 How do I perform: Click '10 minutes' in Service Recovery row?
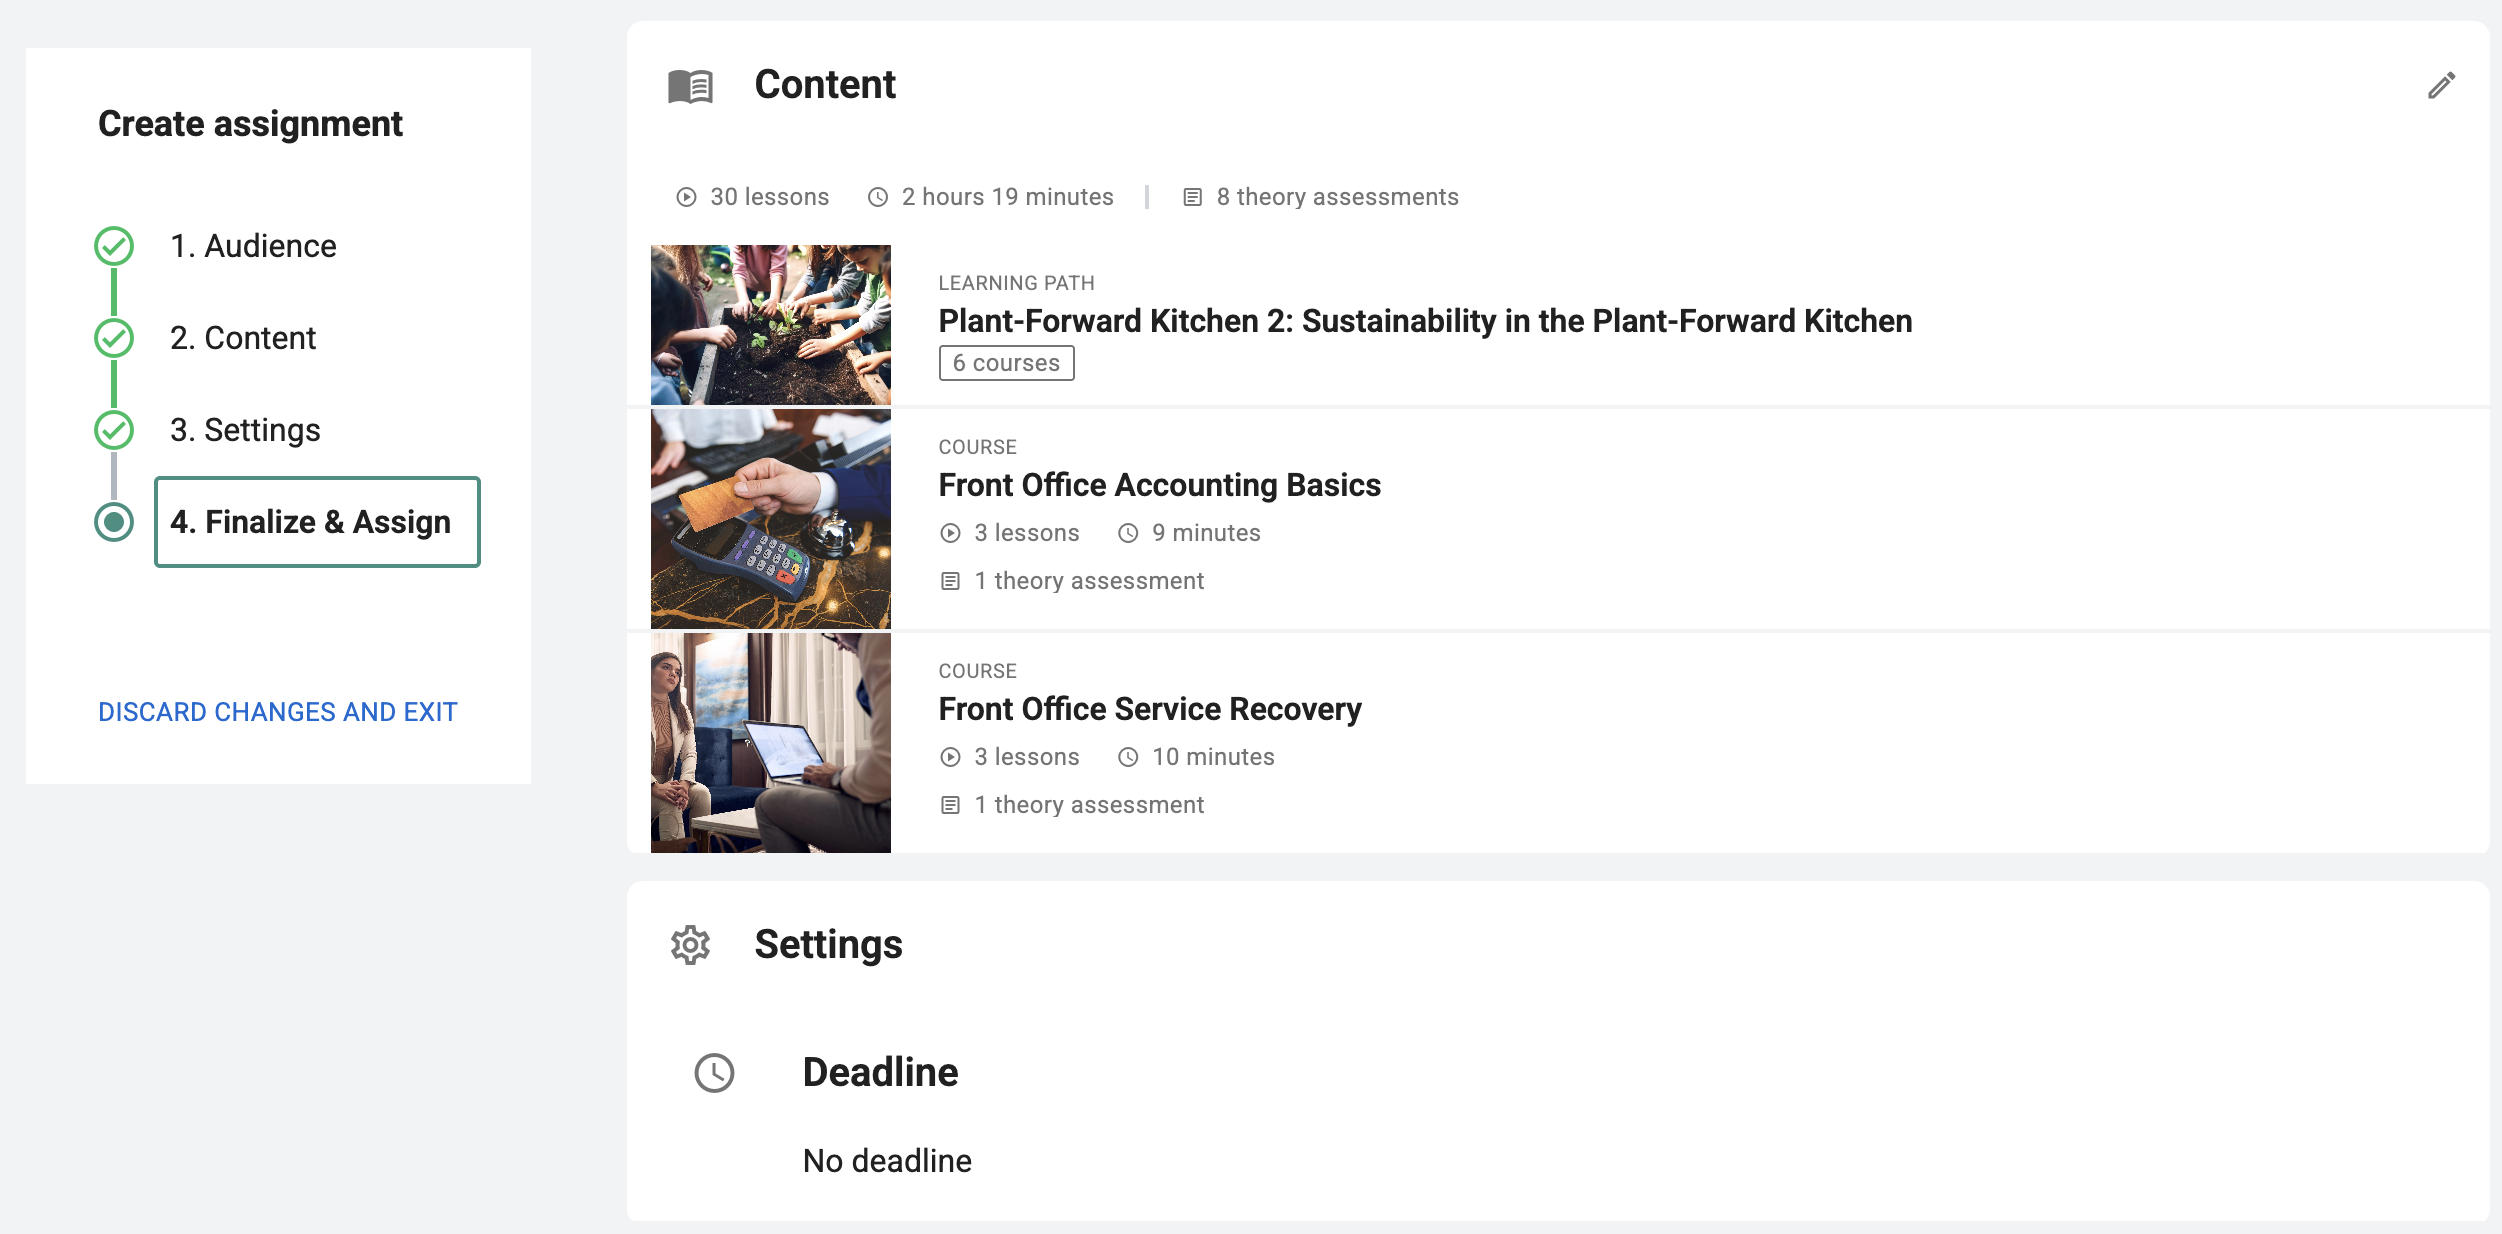click(x=1213, y=757)
